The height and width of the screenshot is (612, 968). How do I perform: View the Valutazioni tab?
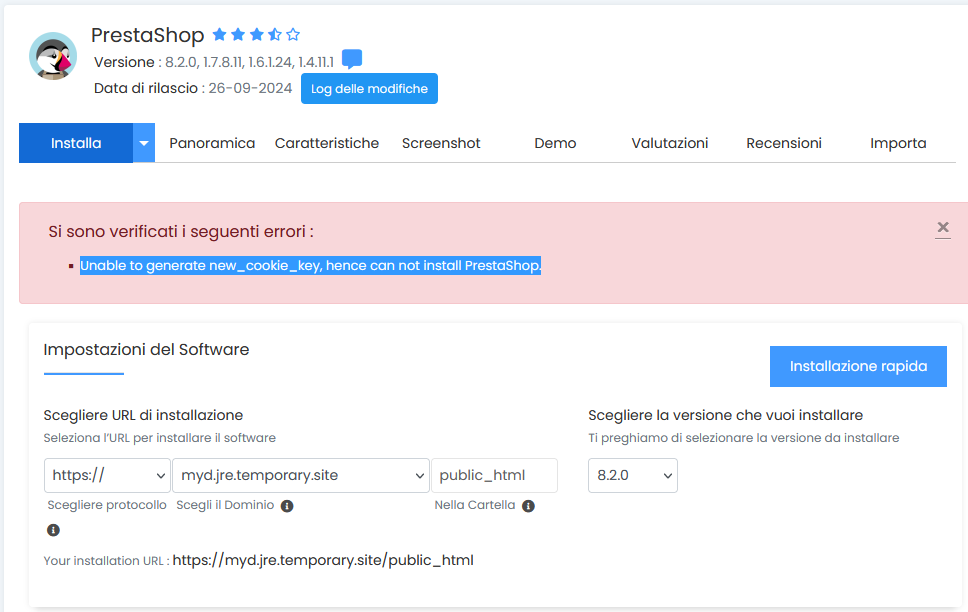(x=669, y=143)
